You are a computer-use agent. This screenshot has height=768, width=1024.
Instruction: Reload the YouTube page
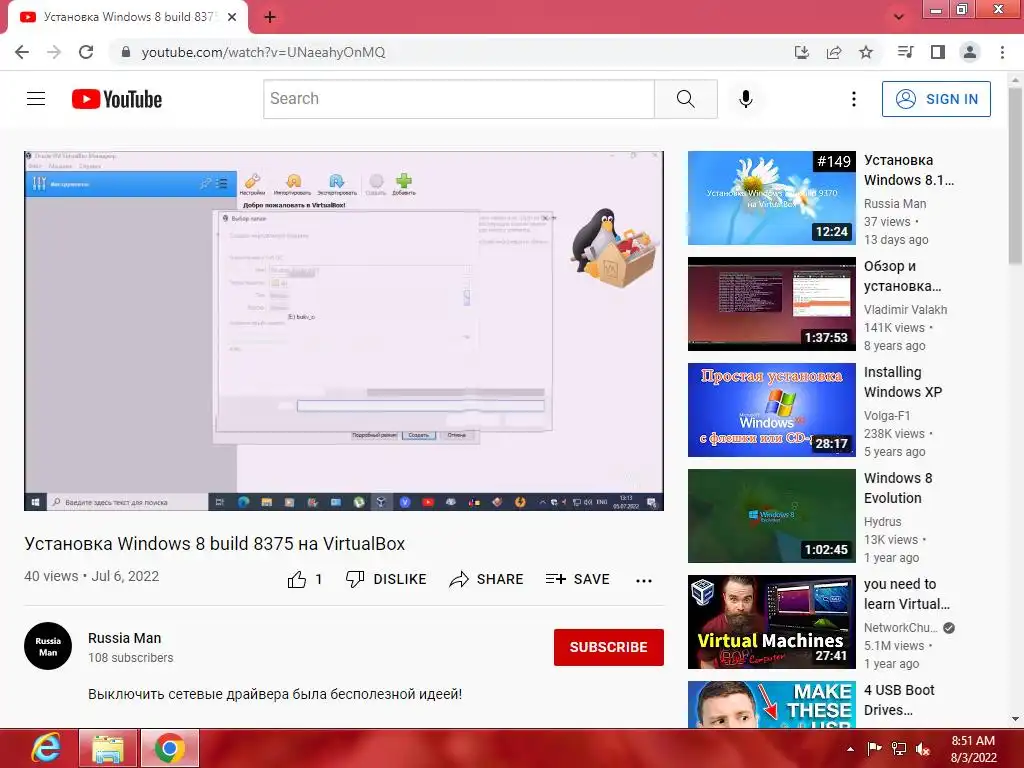[x=86, y=52]
